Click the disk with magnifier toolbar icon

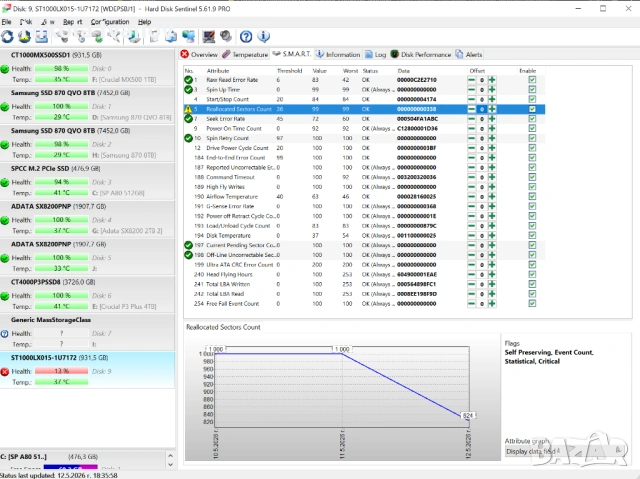click(115, 37)
